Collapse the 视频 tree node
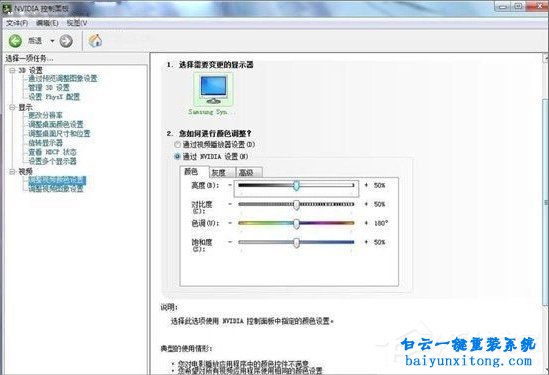The image size is (549, 375). pyautogui.click(x=12, y=171)
